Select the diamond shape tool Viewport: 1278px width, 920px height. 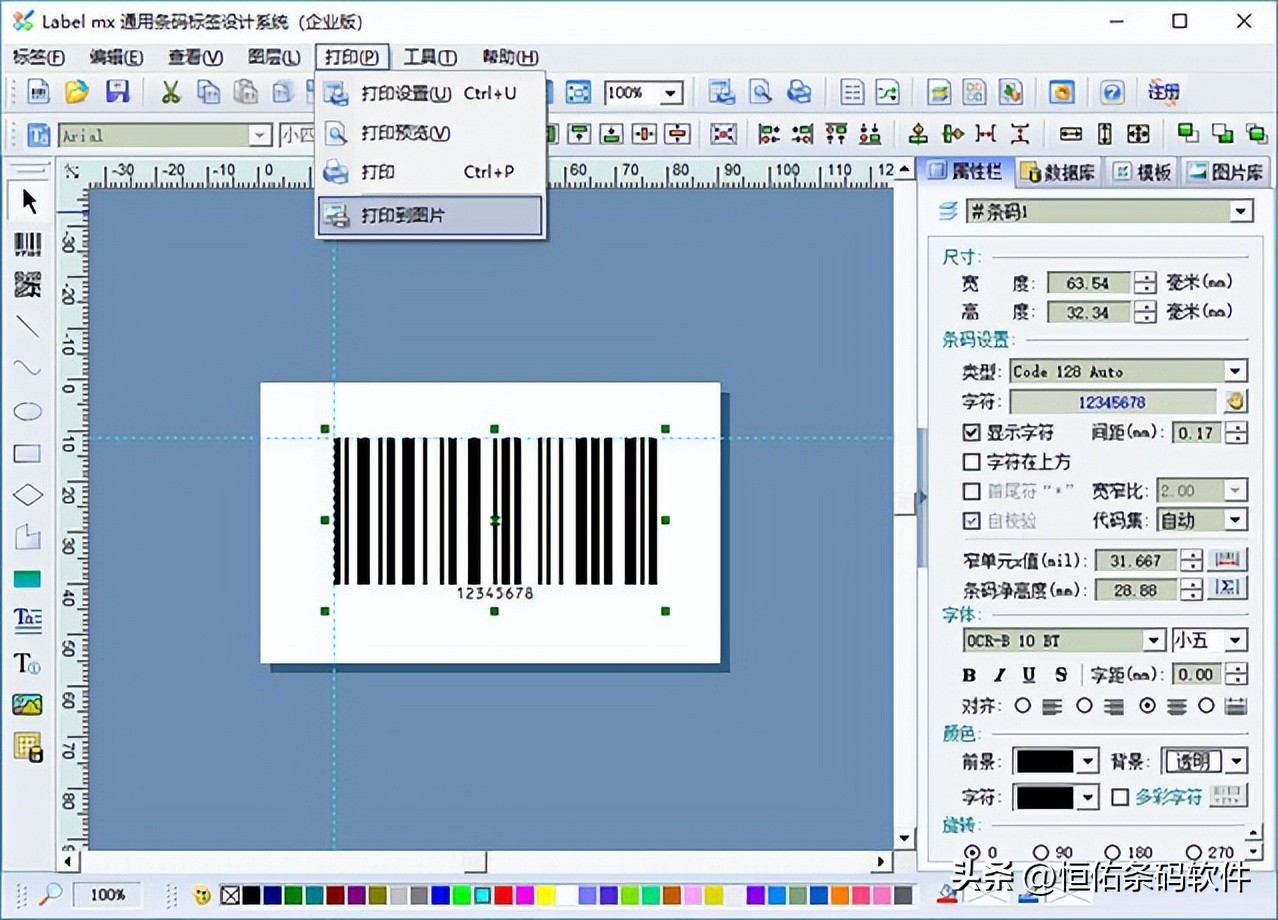coord(27,494)
